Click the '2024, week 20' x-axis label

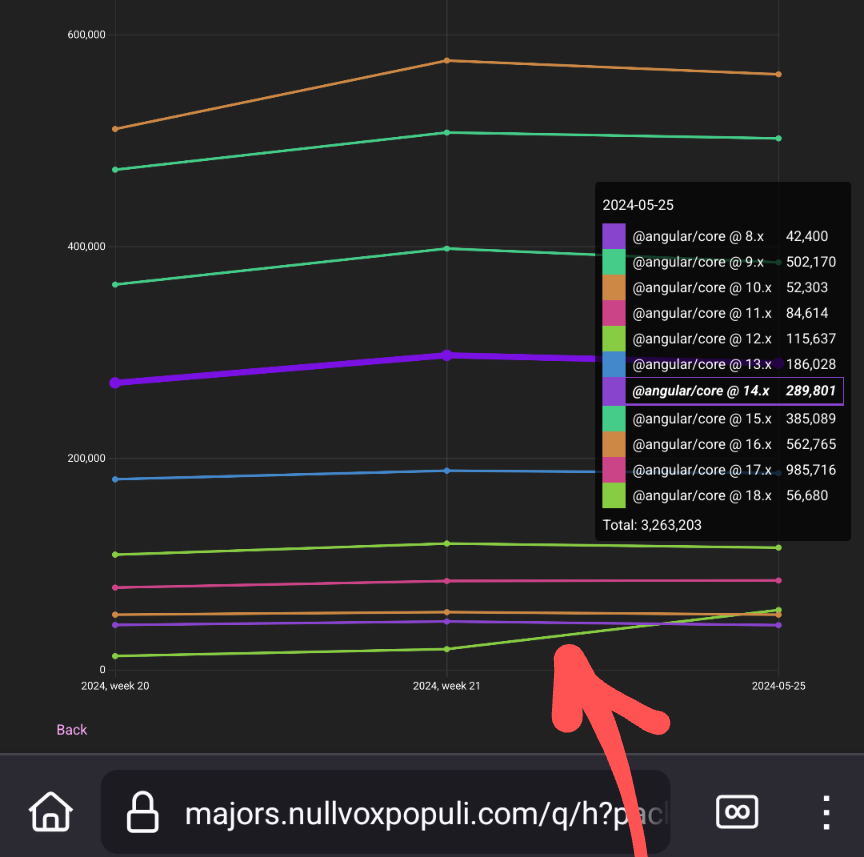[x=115, y=686]
